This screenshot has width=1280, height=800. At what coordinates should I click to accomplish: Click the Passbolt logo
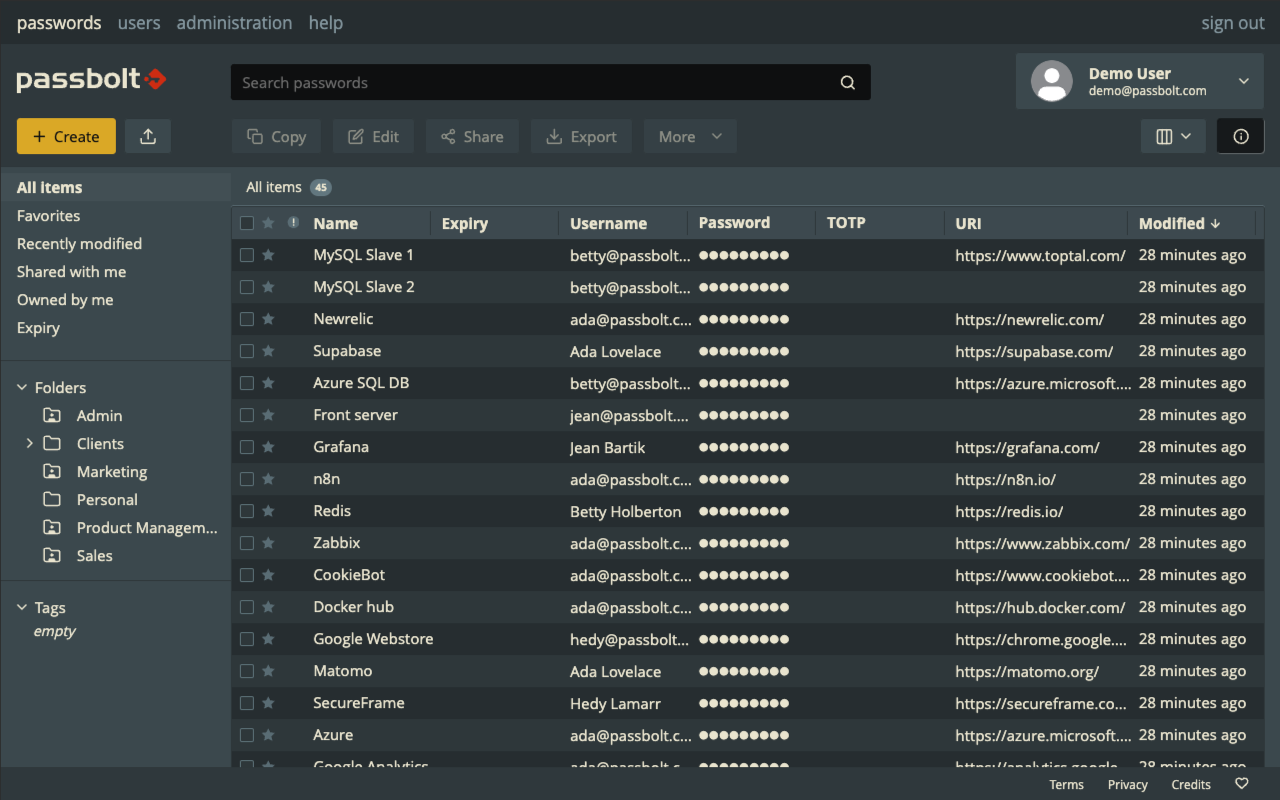point(91,81)
